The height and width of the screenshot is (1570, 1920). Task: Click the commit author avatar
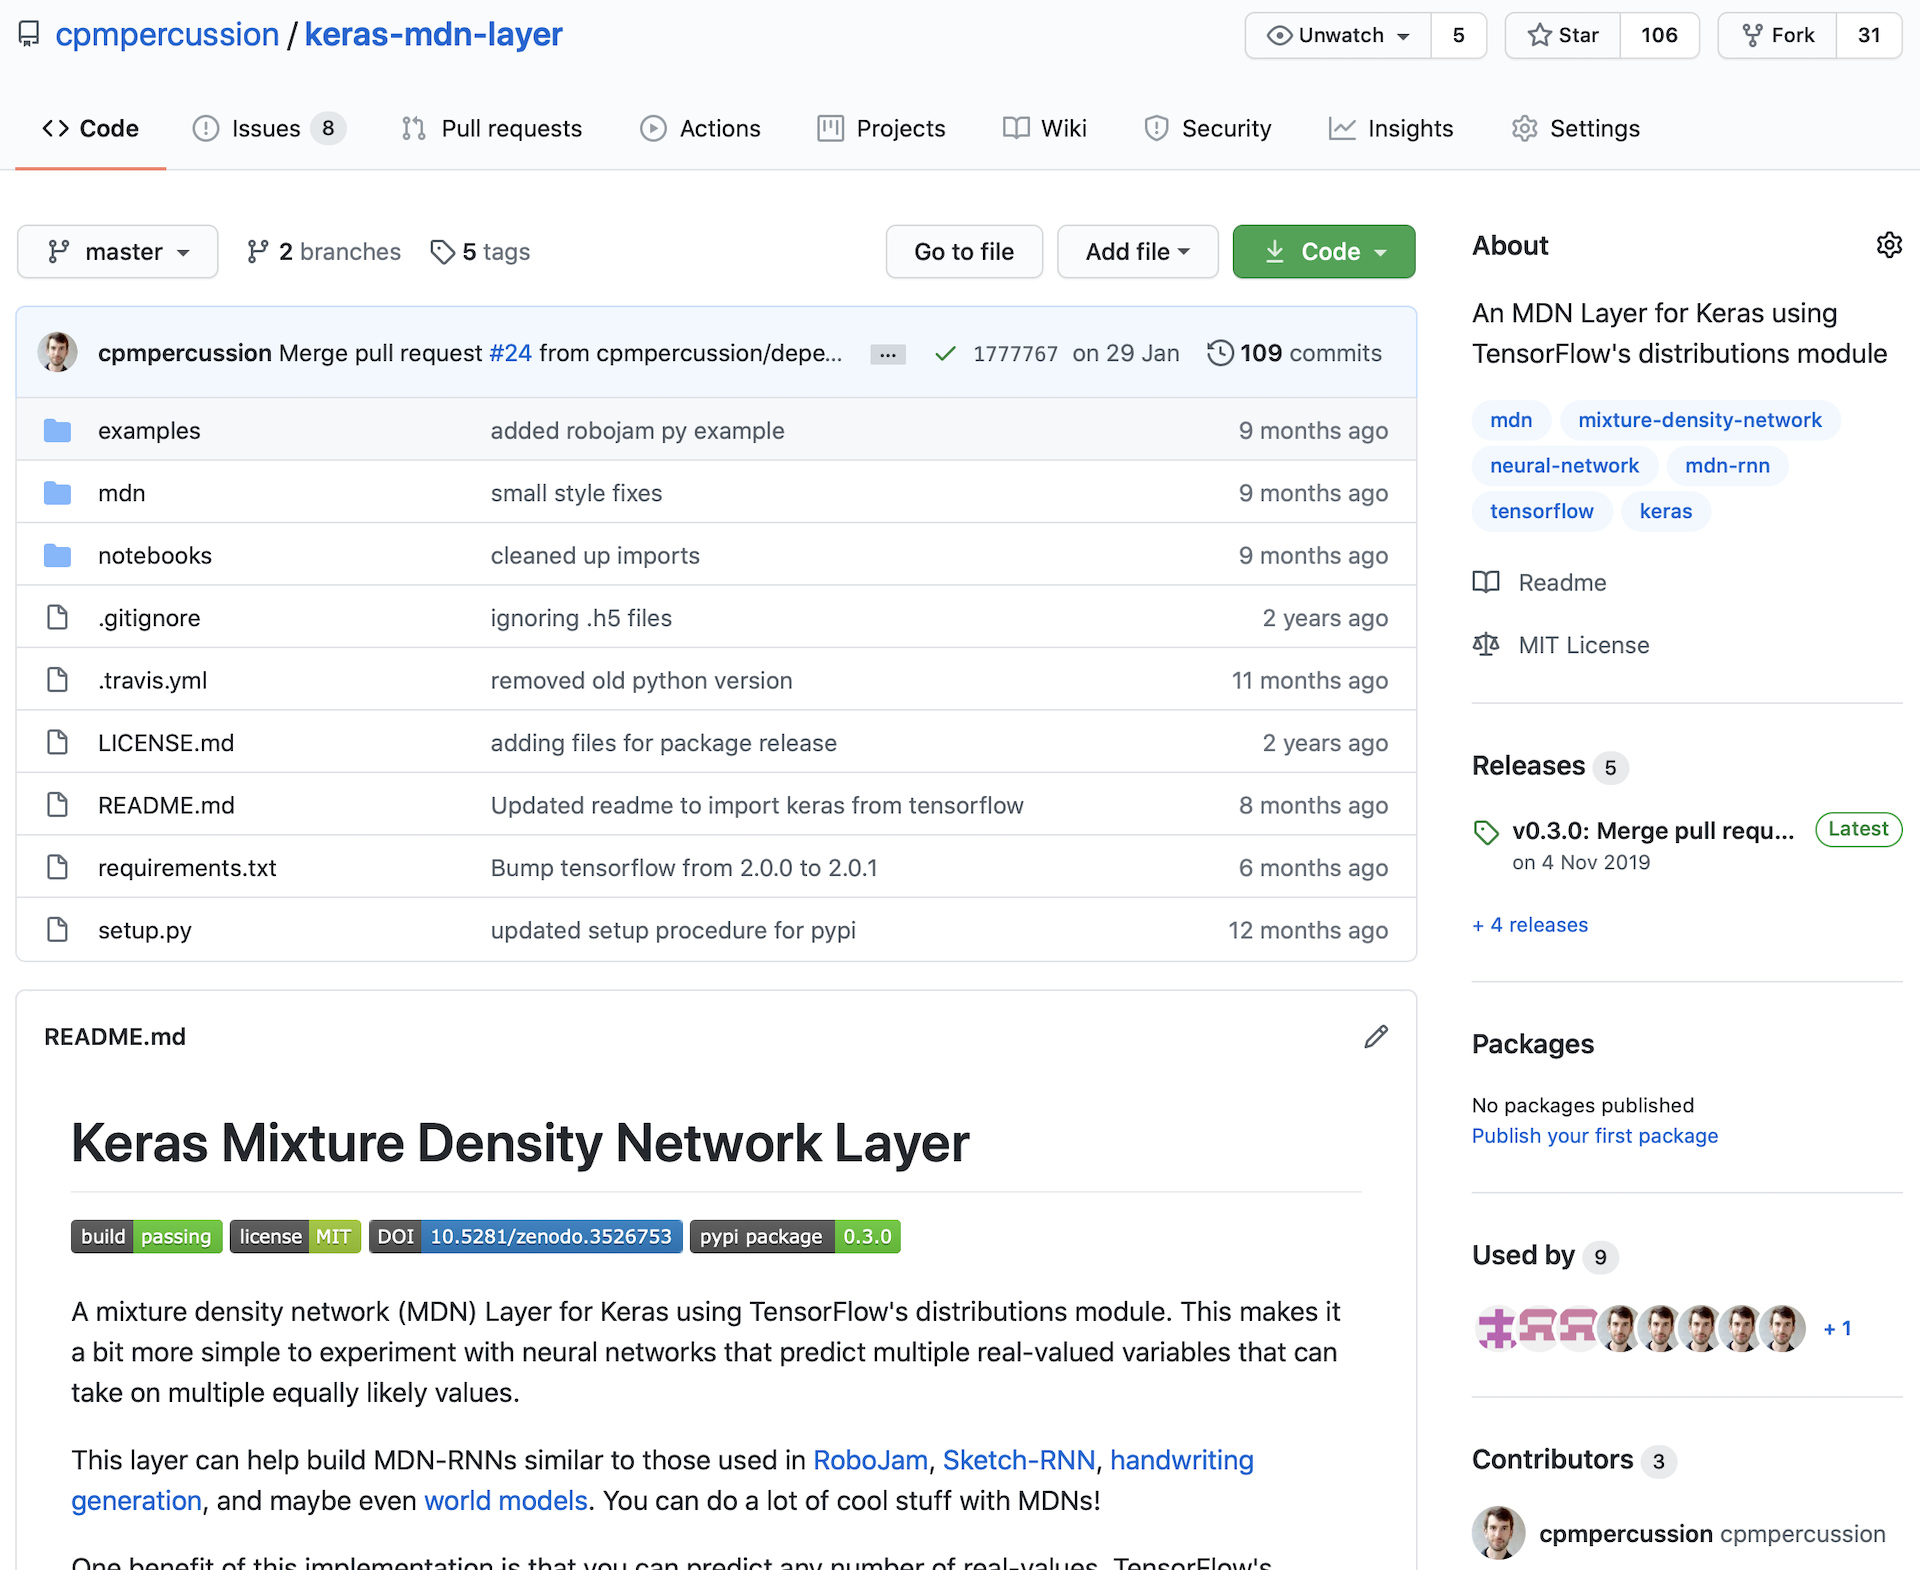58,352
